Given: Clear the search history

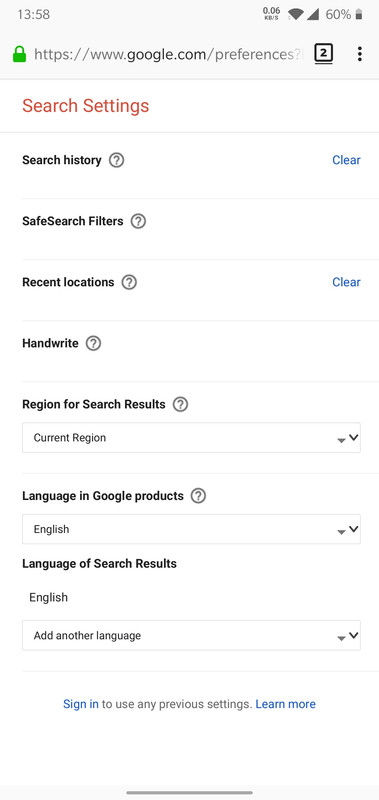Looking at the screenshot, I should (346, 160).
